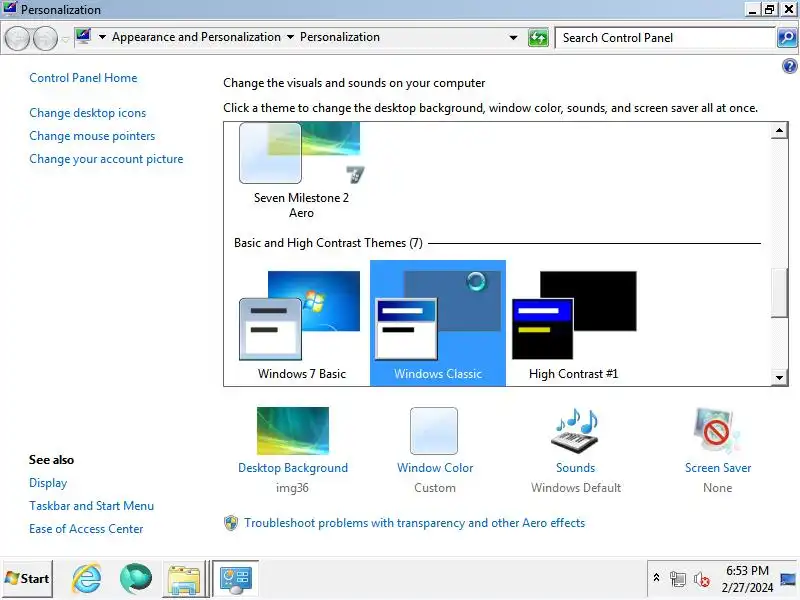800x600 pixels.
Task: Click the Start button
Action: [27, 579]
